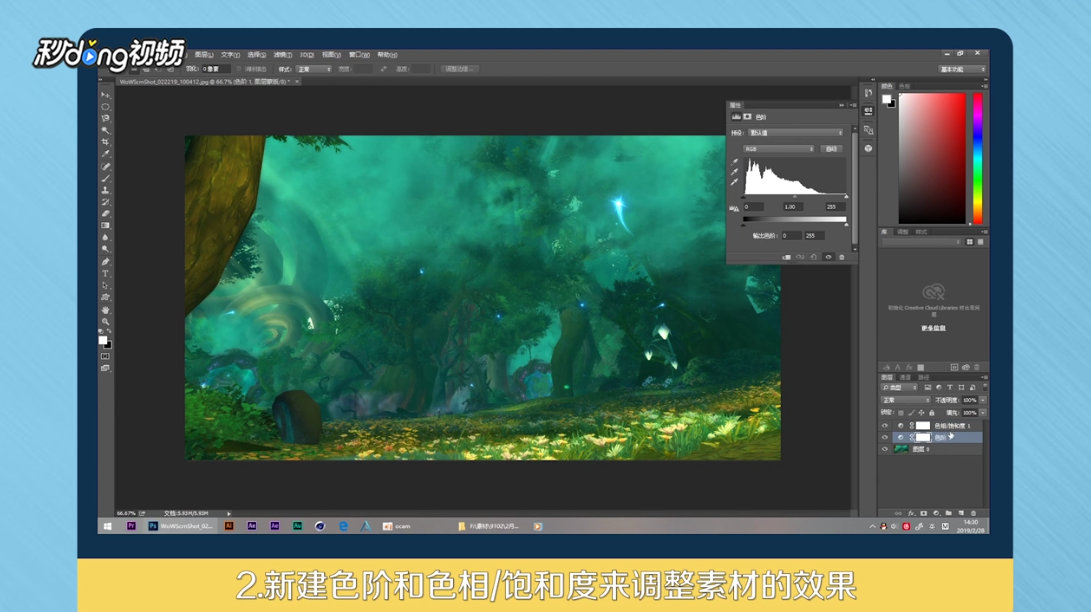Screen dimensions: 1091x612
Task: Select the Pen tool
Action: [x=105, y=261]
